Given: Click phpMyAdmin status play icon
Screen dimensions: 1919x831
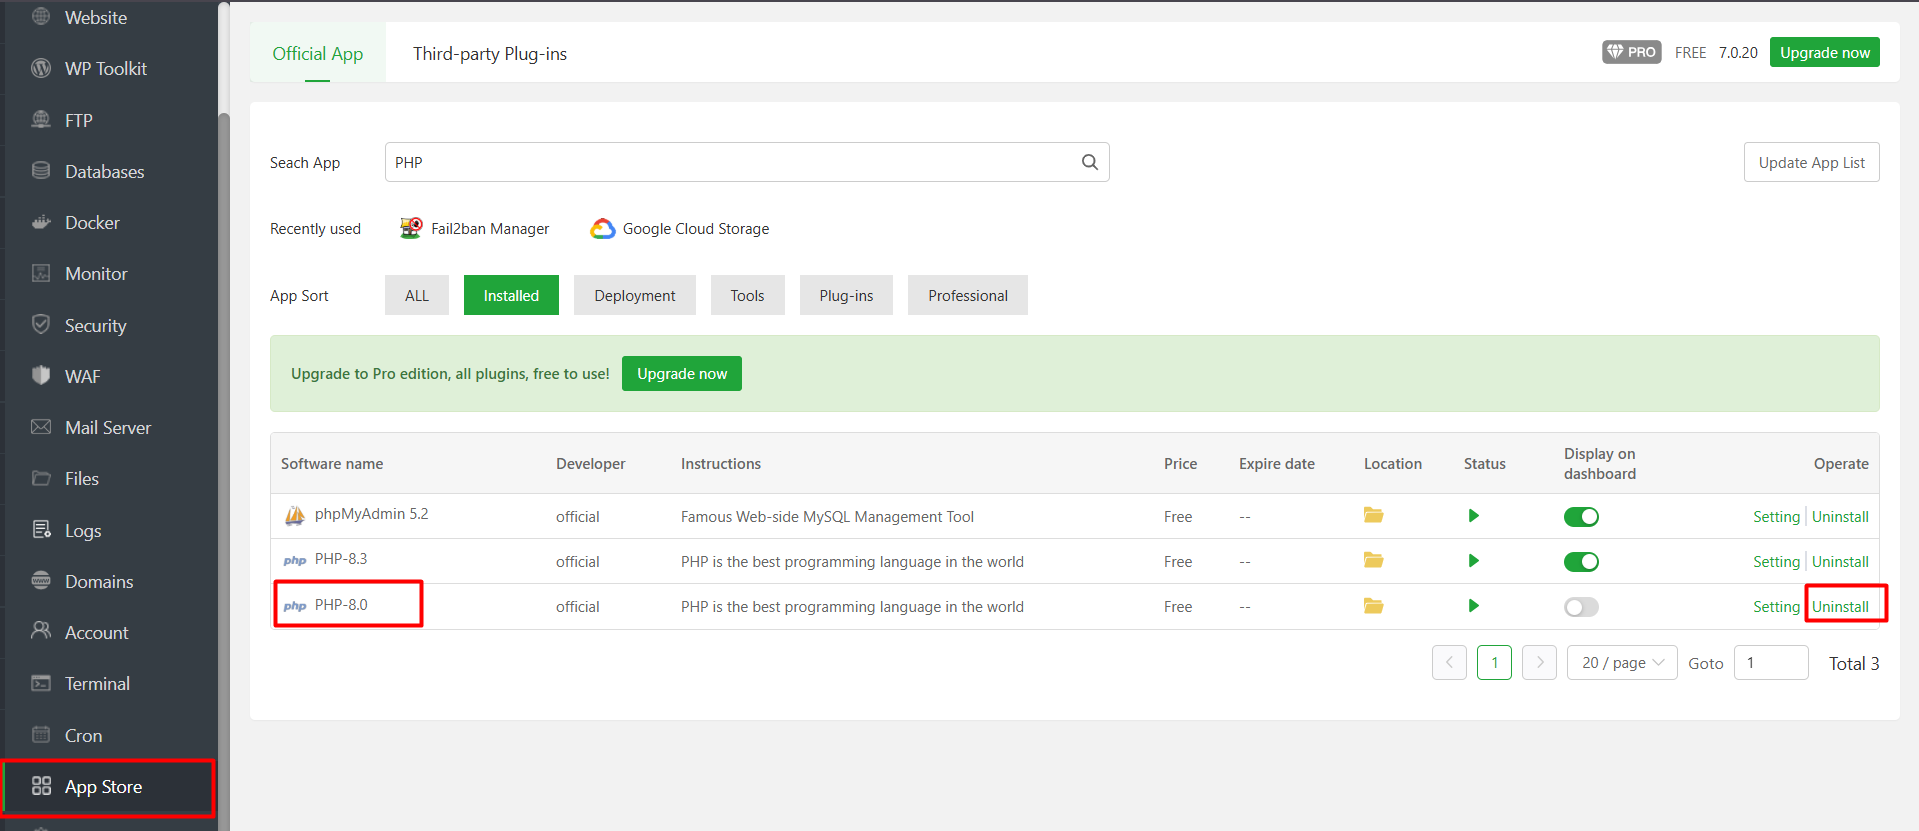Looking at the screenshot, I should pyautogui.click(x=1473, y=516).
